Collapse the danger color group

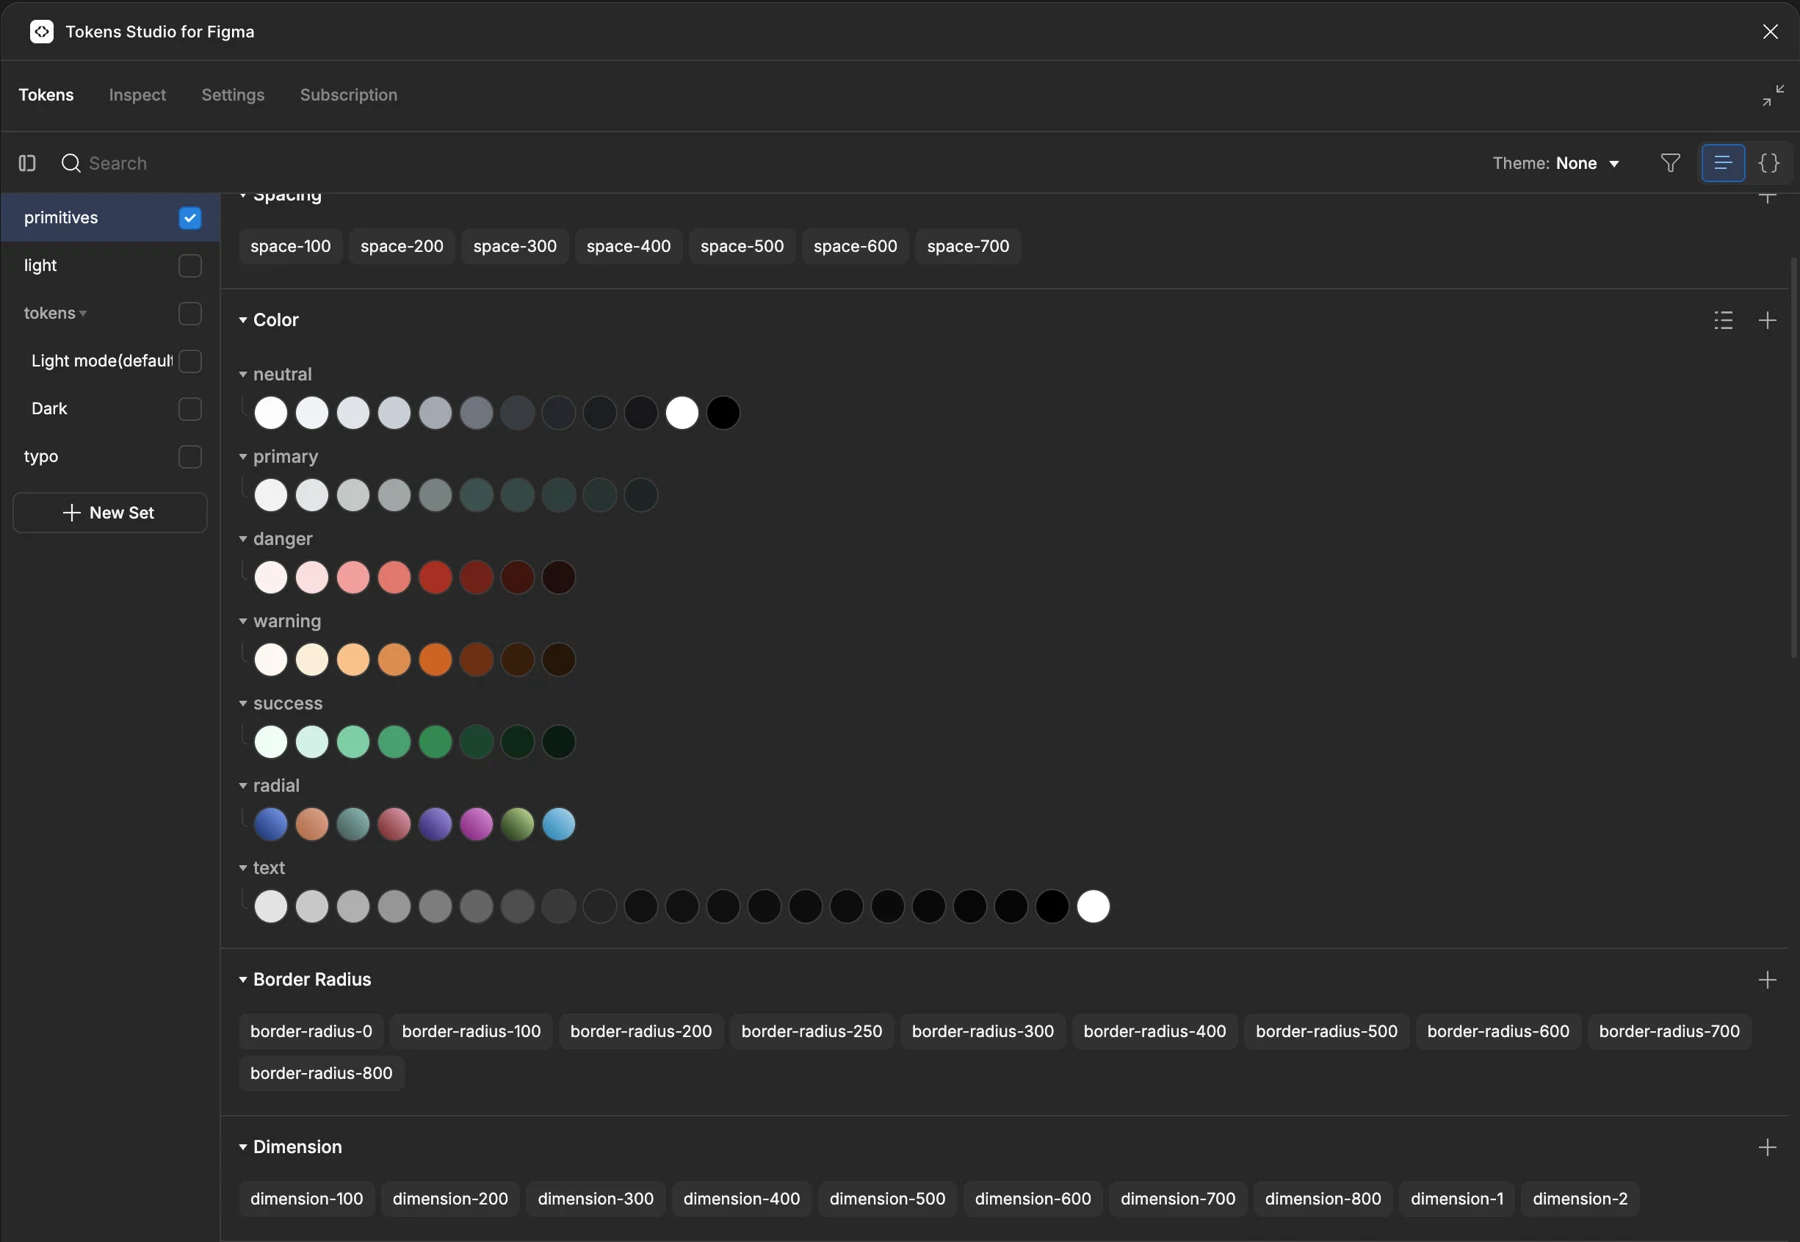(x=242, y=539)
